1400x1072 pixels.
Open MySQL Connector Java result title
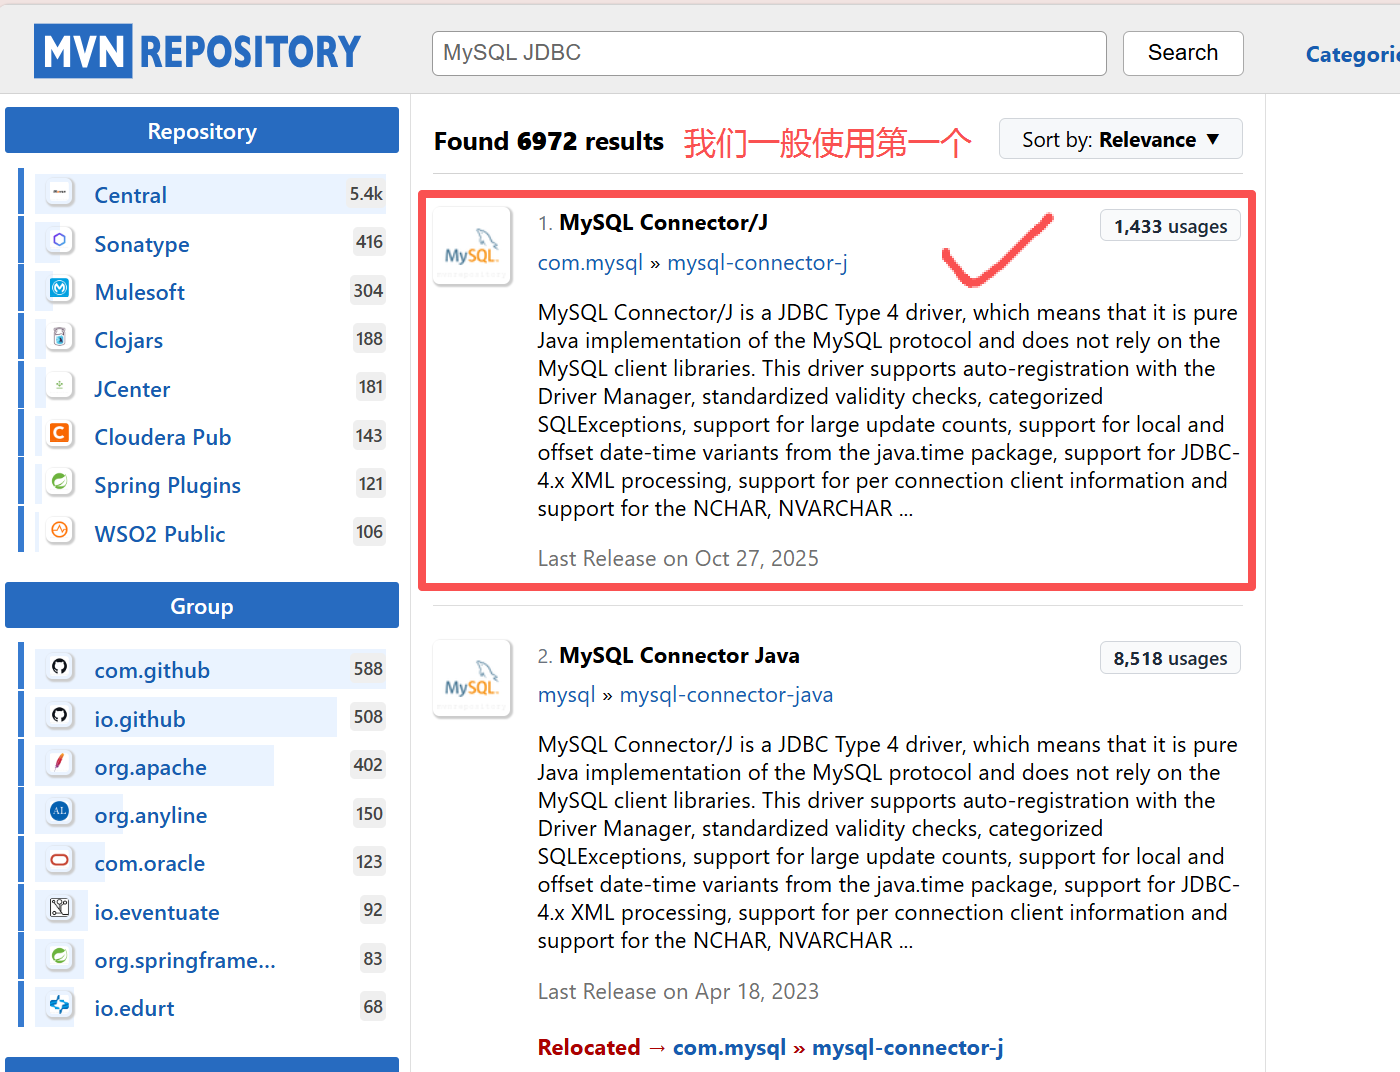(679, 655)
